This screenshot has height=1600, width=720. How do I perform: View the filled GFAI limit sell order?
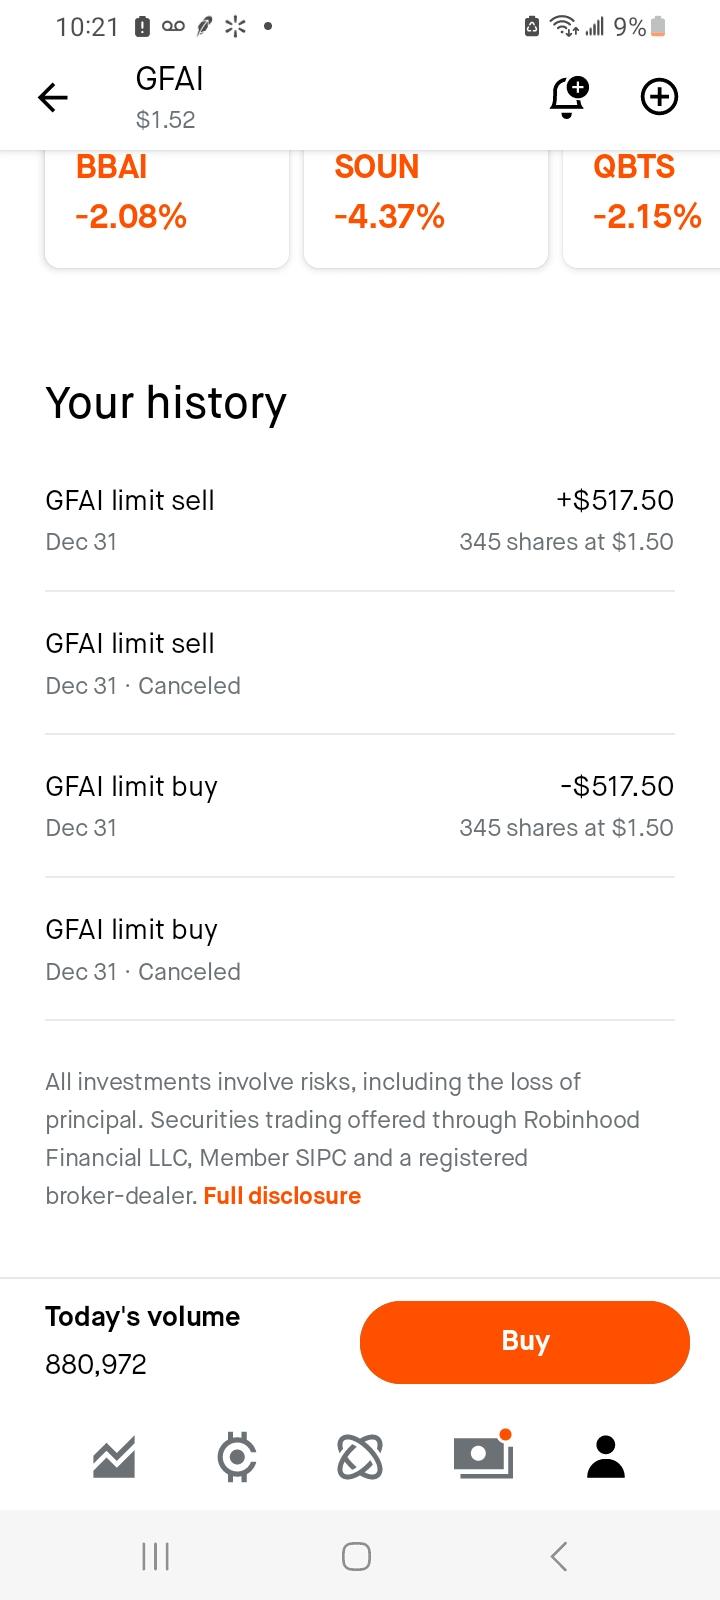pyautogui.click(x=360, y=520)
